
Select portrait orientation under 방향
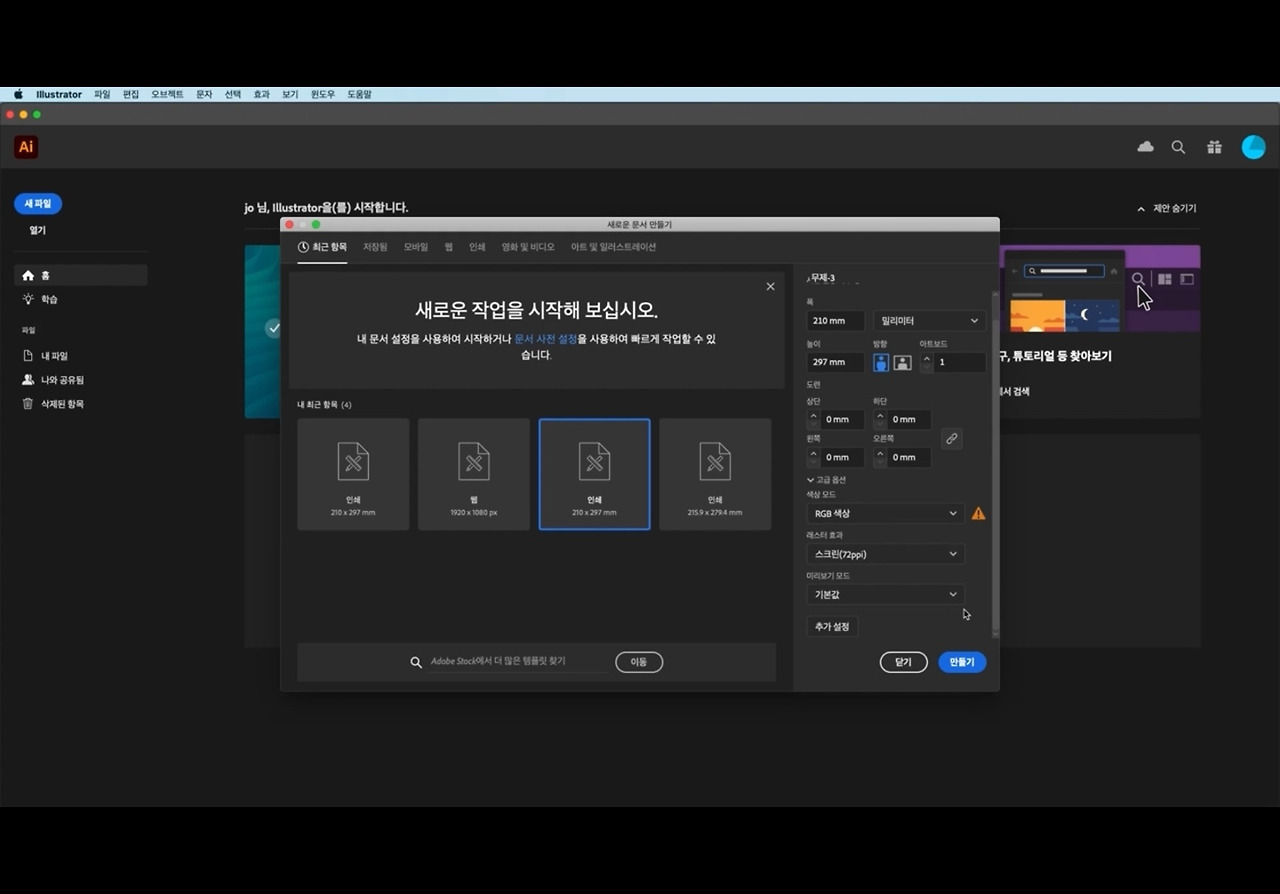(881, 362)
